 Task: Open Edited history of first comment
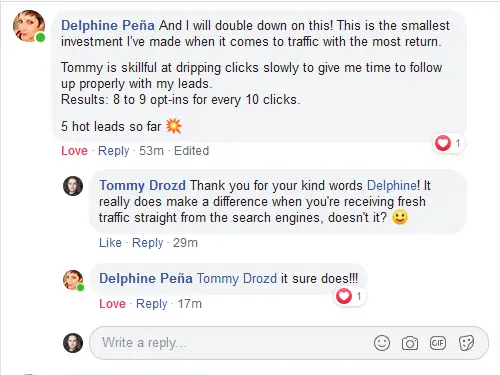pyautogui.click(x=191, y=151)
